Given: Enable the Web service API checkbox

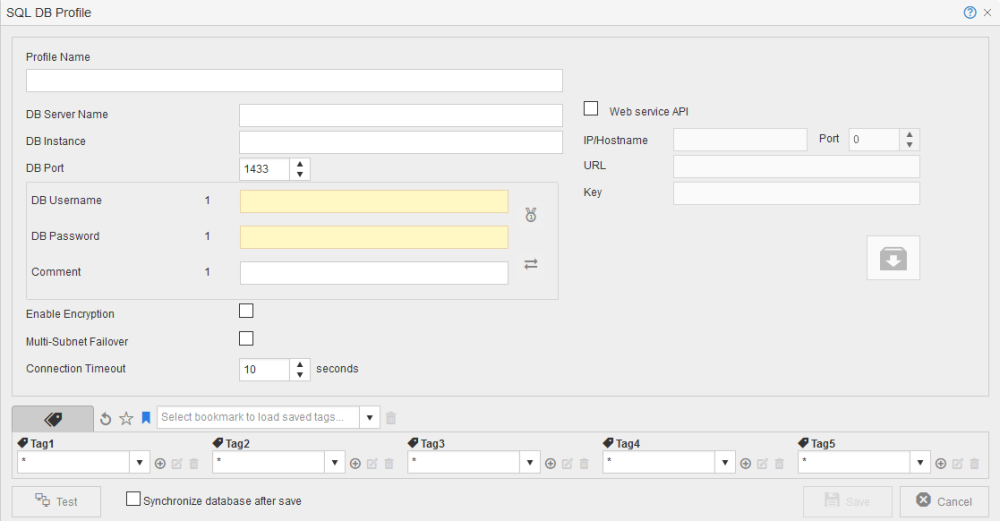Looking at the screenshot, I should click(x=591, y=109).
